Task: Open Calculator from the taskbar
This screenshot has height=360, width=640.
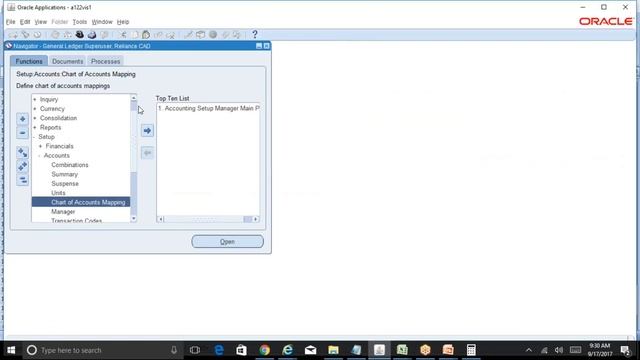Action: click(471, 350)
